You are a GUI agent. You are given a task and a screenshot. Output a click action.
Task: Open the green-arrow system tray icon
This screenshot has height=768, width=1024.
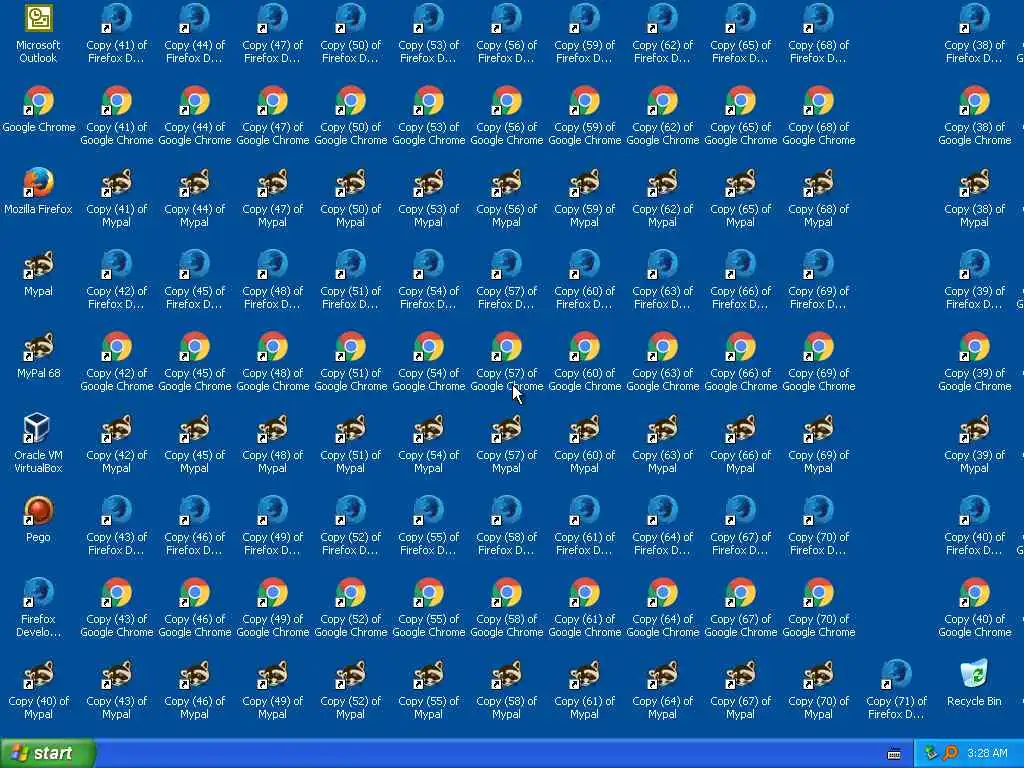coord(931,753)
